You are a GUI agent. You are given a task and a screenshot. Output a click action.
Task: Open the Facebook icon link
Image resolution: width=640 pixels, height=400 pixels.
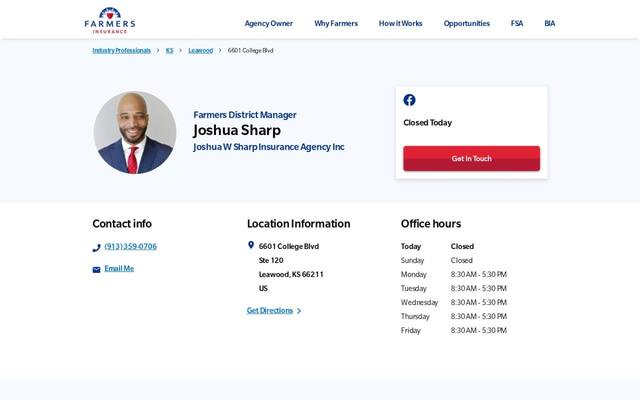coord(409,100)
